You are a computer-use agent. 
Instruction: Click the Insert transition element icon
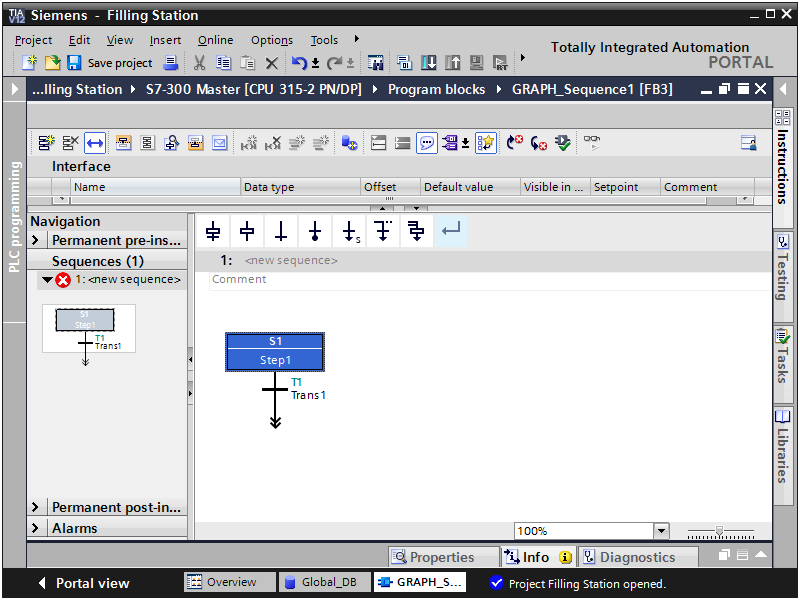[x=281, y=231]
